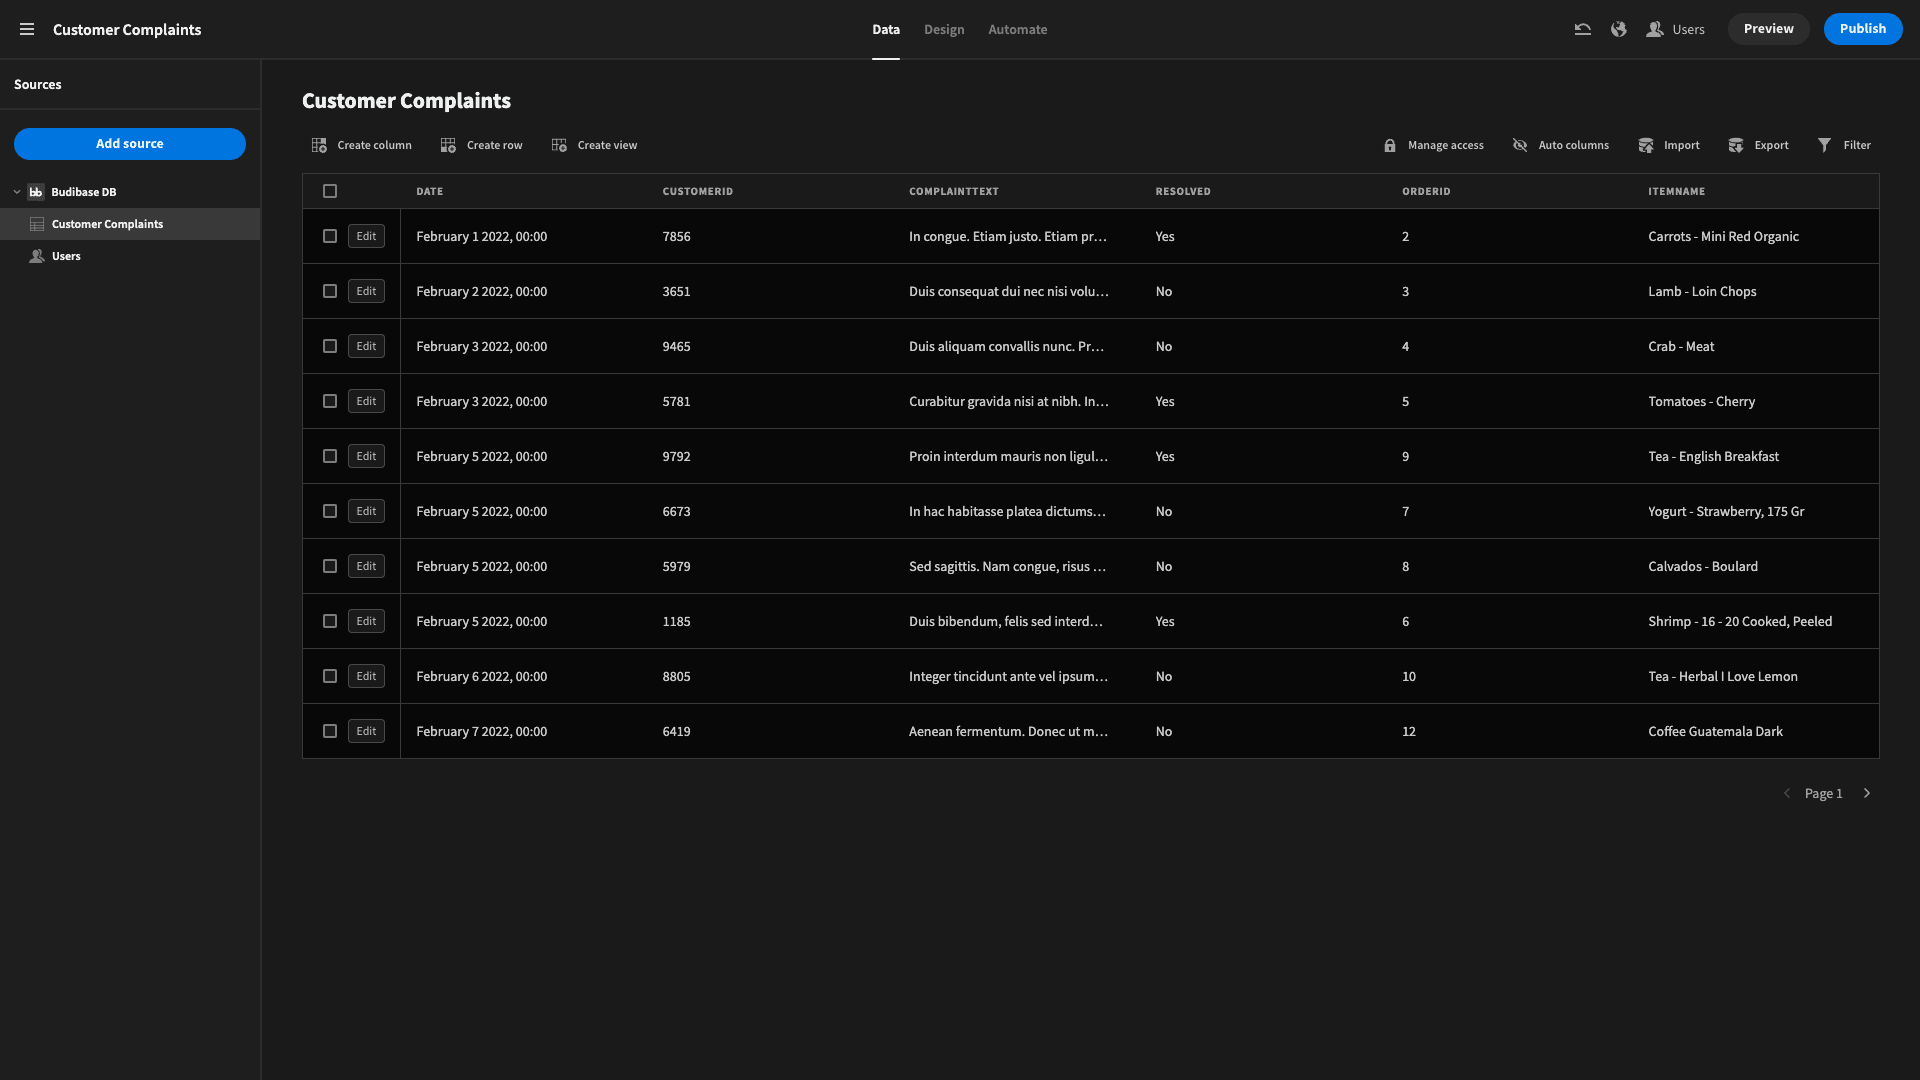Expand the Budibase DB source tree
This screenshot has width=1920, height=1080.
point(16,191)
